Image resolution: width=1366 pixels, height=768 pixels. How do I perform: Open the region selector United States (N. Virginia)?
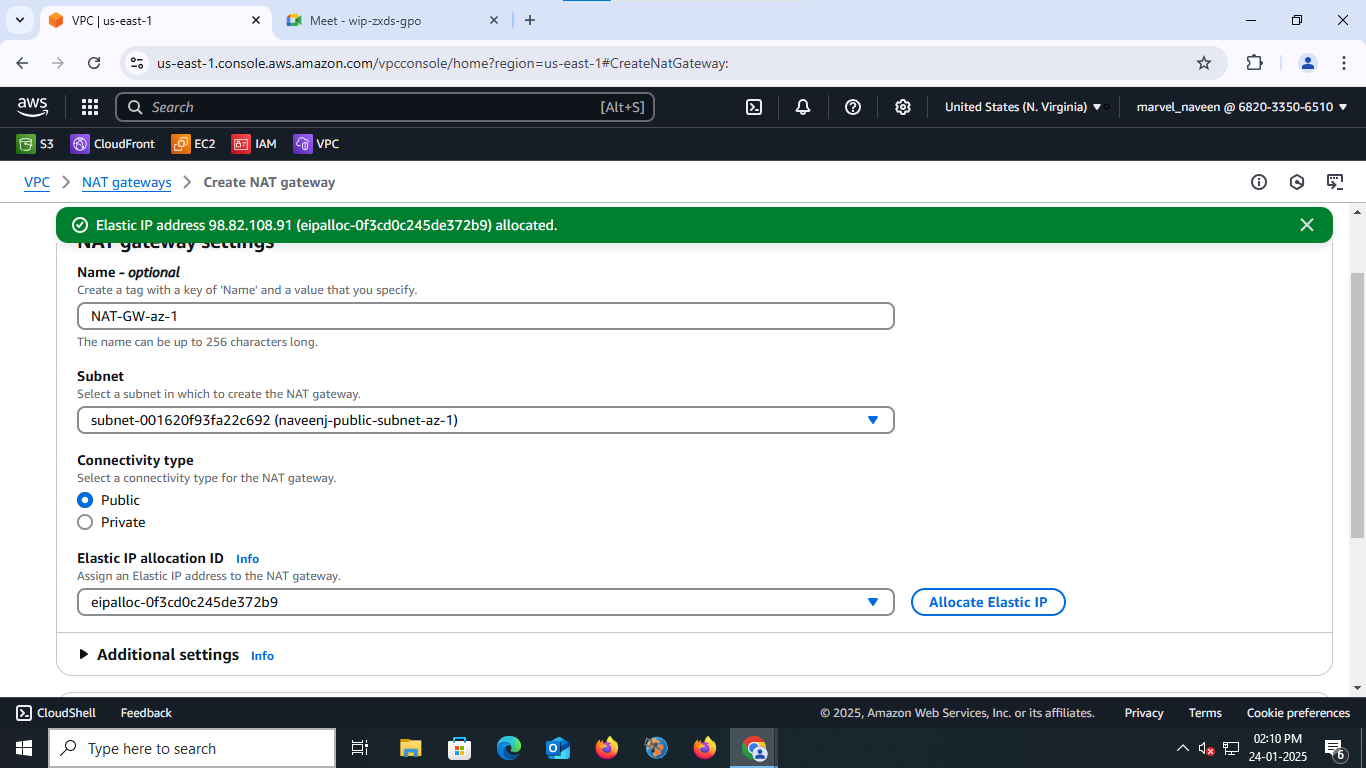[x=1023, y=107]
